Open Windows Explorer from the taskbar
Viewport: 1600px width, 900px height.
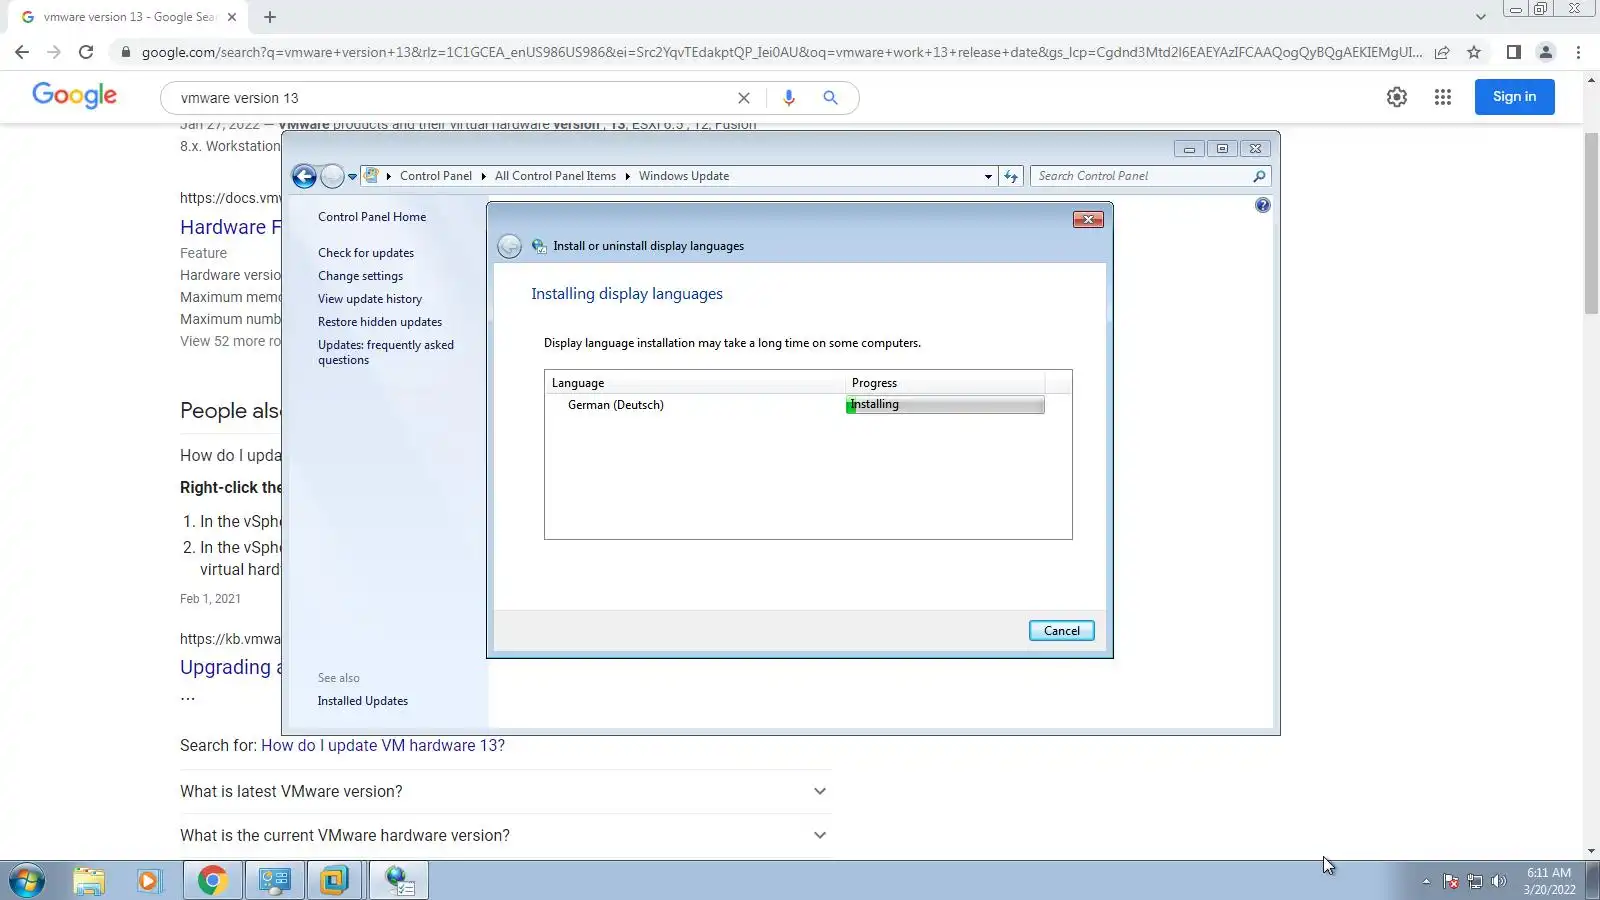(89, 881)
